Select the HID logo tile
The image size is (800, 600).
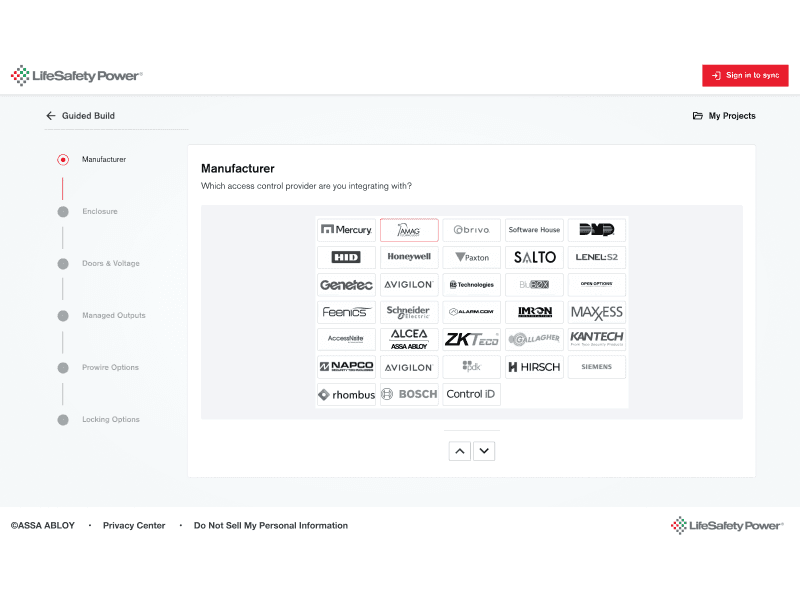click(346, 257)
